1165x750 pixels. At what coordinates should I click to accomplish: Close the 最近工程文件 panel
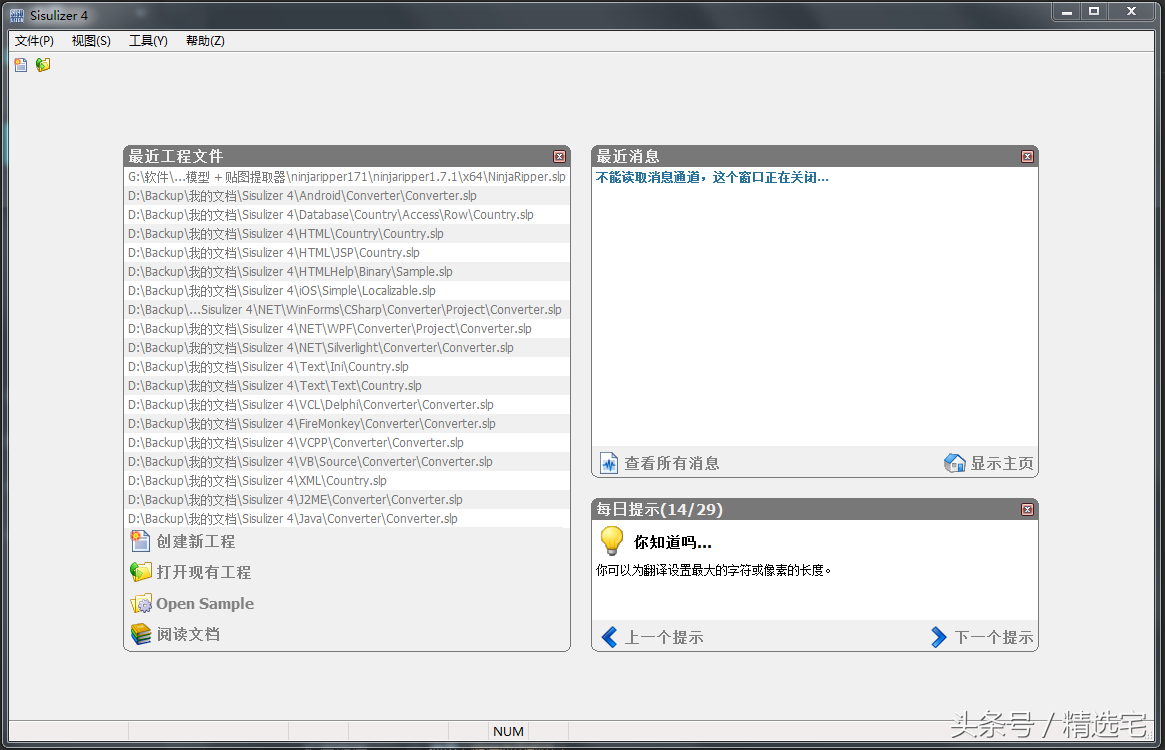point(559,156)
